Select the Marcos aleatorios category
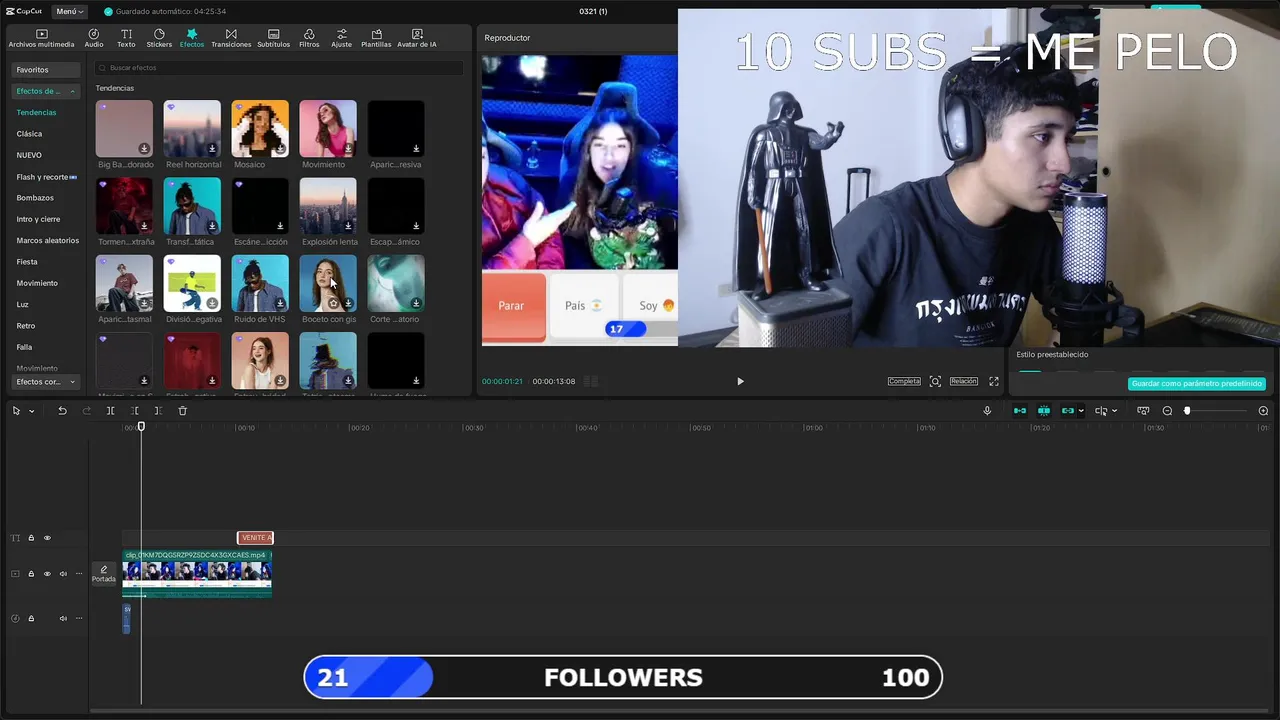The width and height of the screenshot is (1280, 720). pos(47,240)
